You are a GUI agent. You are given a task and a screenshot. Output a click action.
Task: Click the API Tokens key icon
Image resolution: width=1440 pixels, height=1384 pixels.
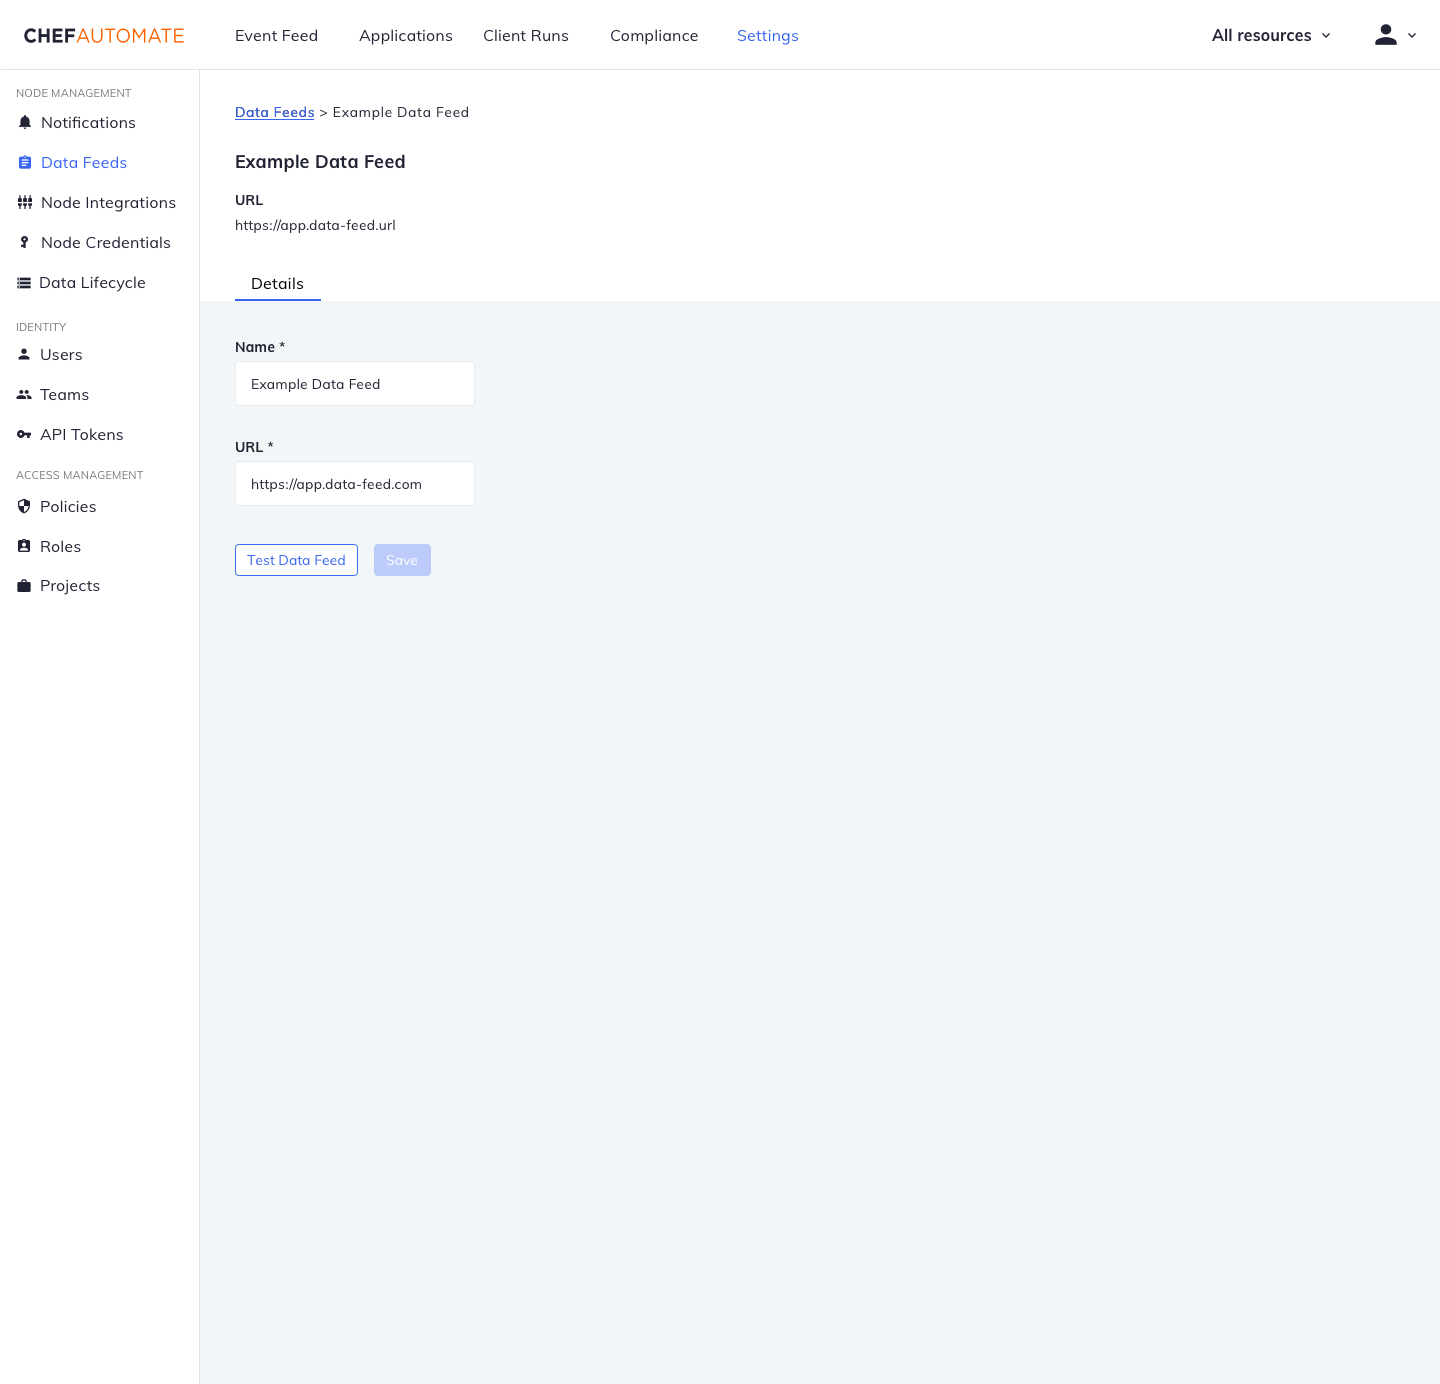point(24,434)
